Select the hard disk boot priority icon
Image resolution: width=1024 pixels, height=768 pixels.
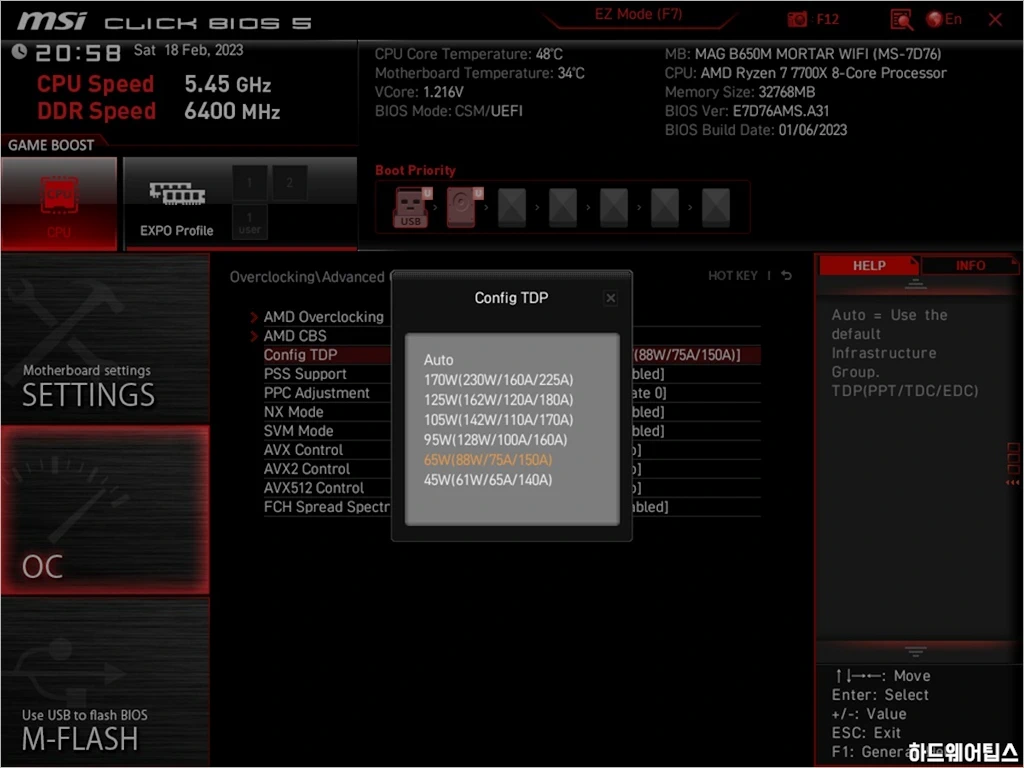click(464, 207)
